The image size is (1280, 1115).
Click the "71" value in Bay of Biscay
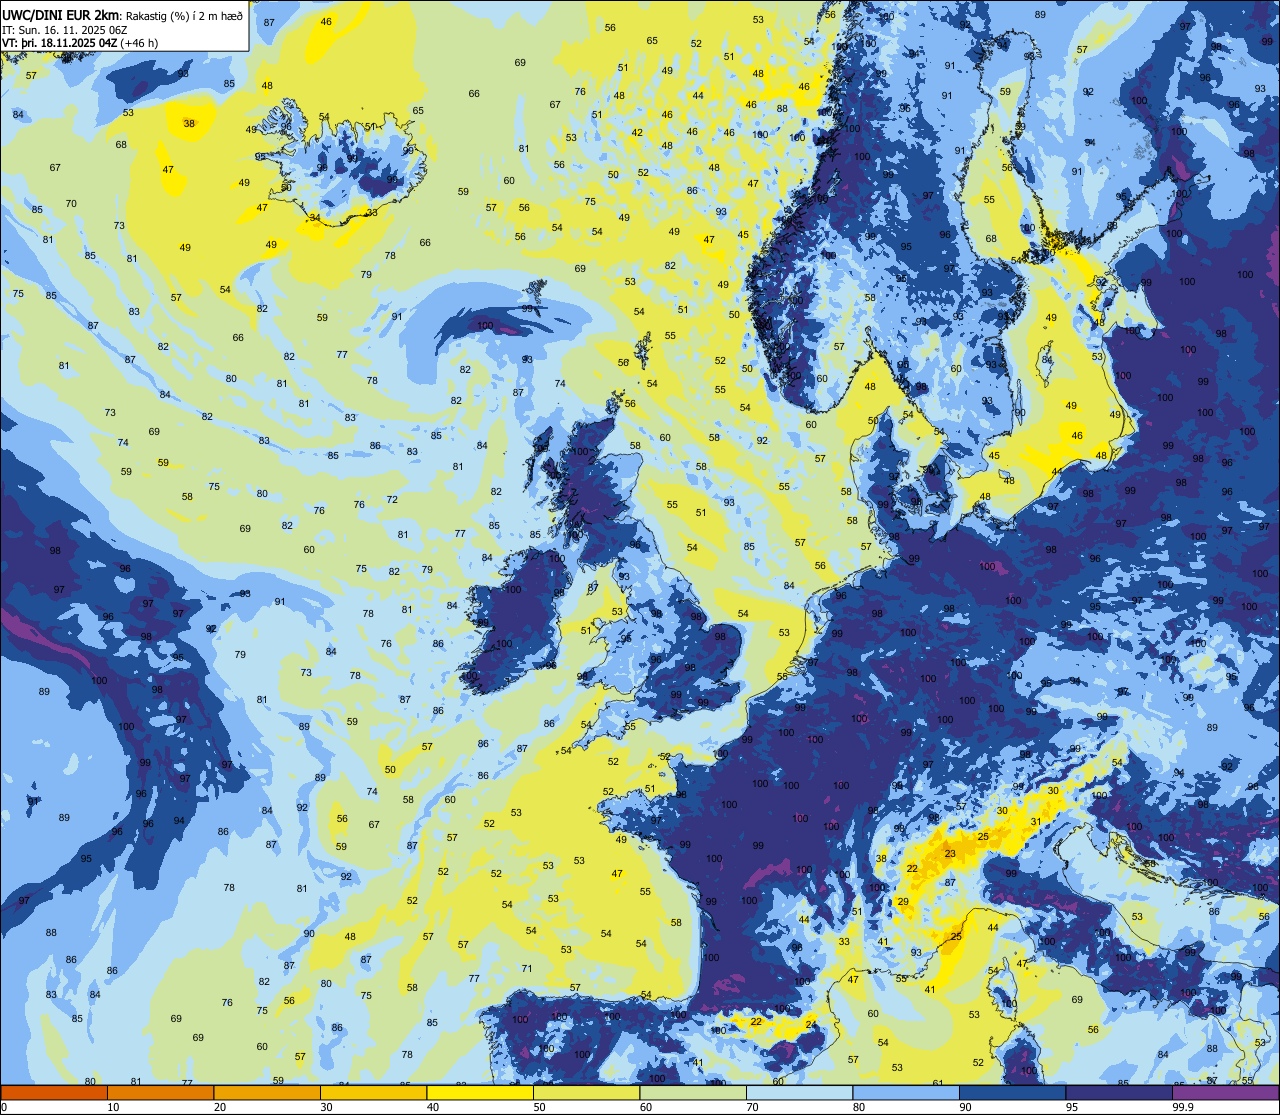tap(527, 968)
